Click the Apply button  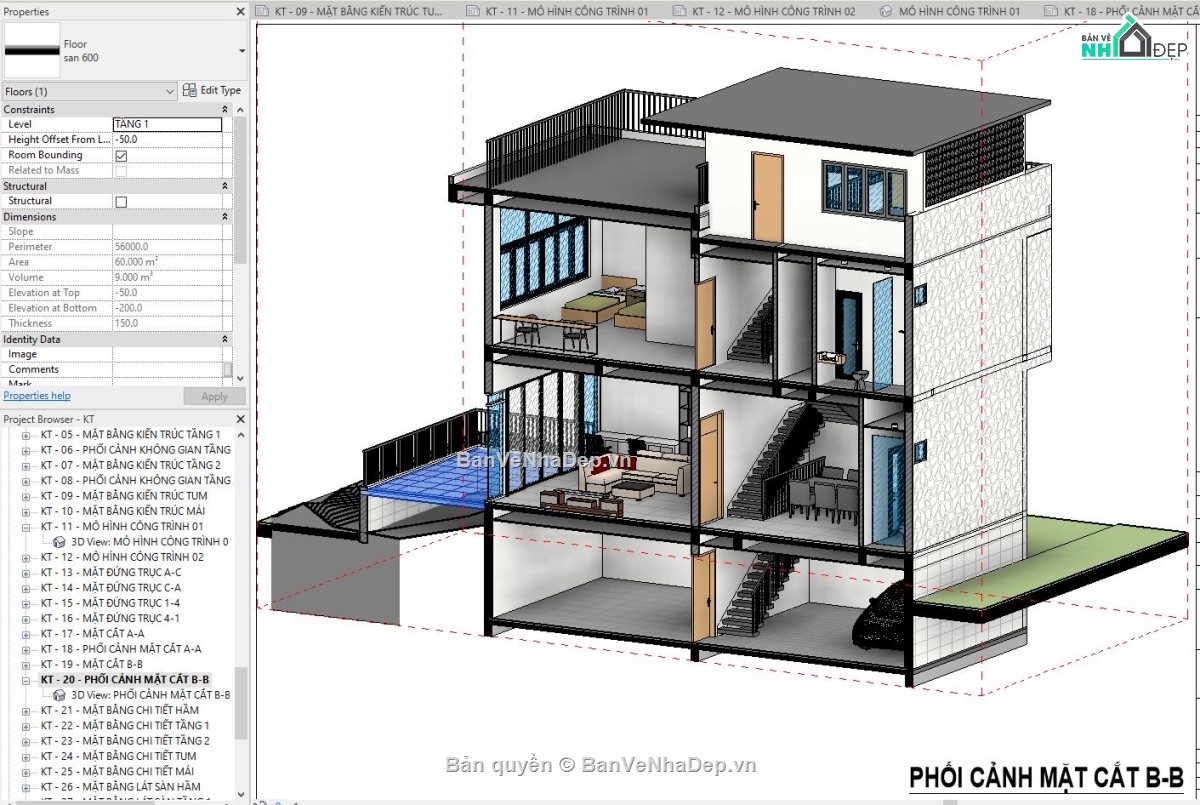(x=214, y=397)
